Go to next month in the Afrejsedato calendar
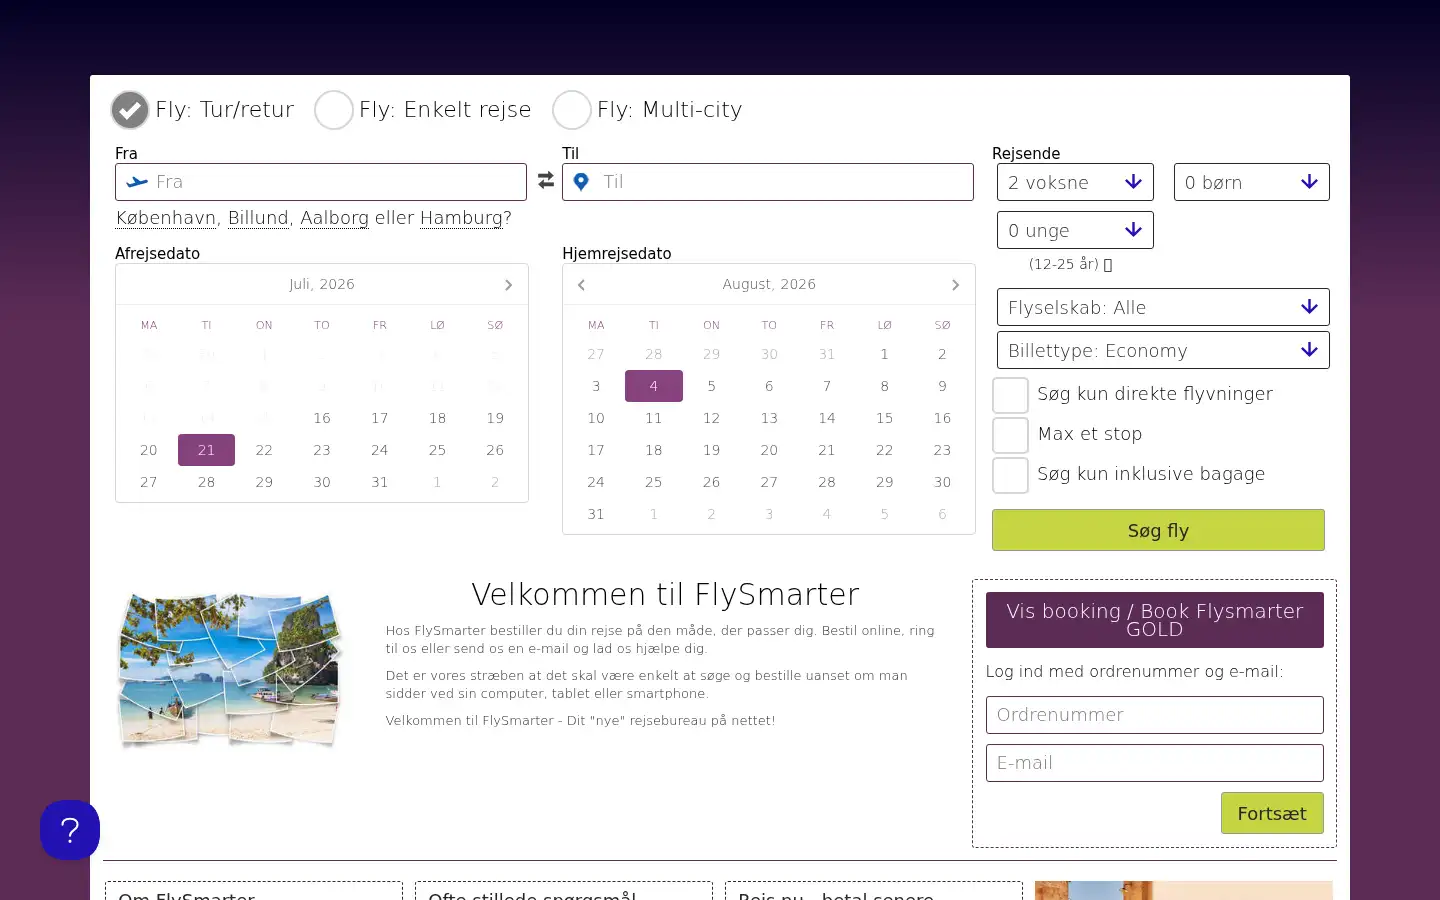This screenshot has height=900, width=1440. 508,285
